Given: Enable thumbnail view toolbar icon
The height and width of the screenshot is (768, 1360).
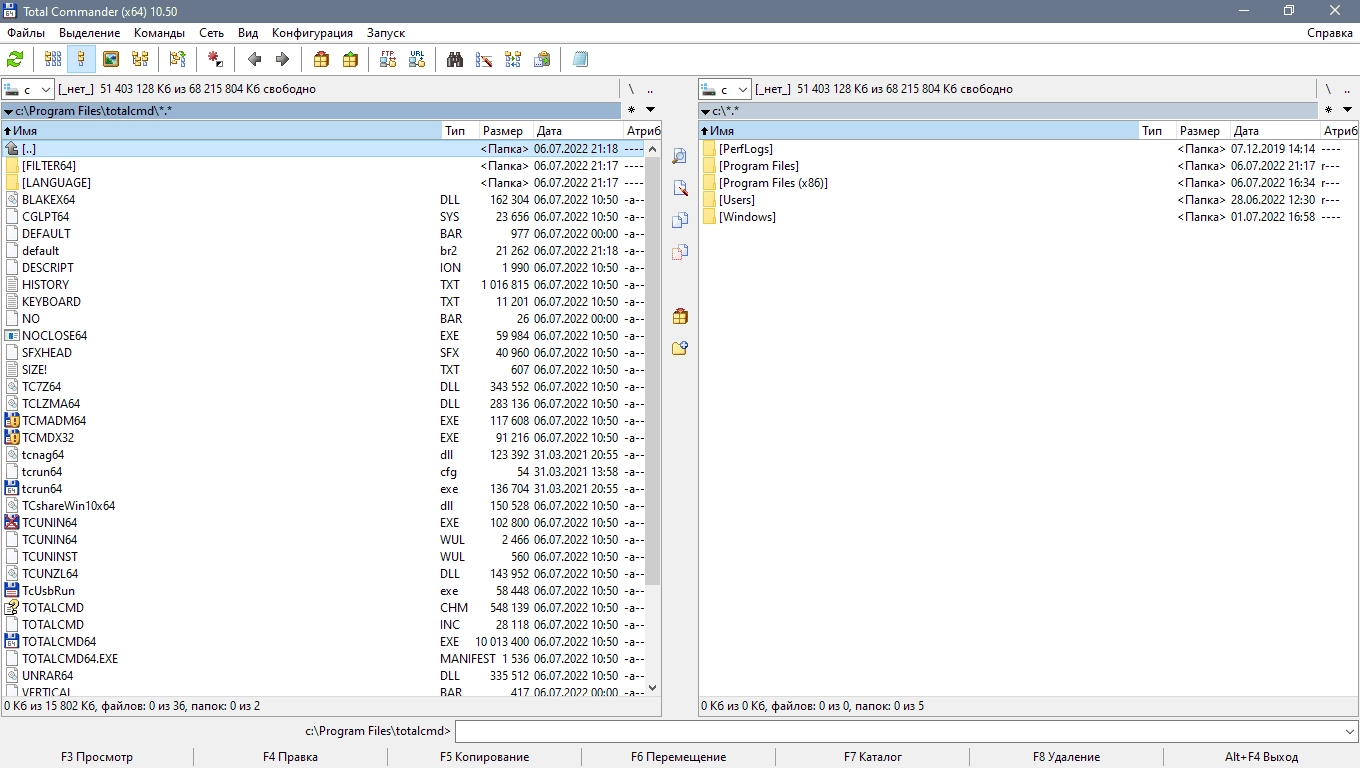Looking at the screenshot, I should [111, 59].
